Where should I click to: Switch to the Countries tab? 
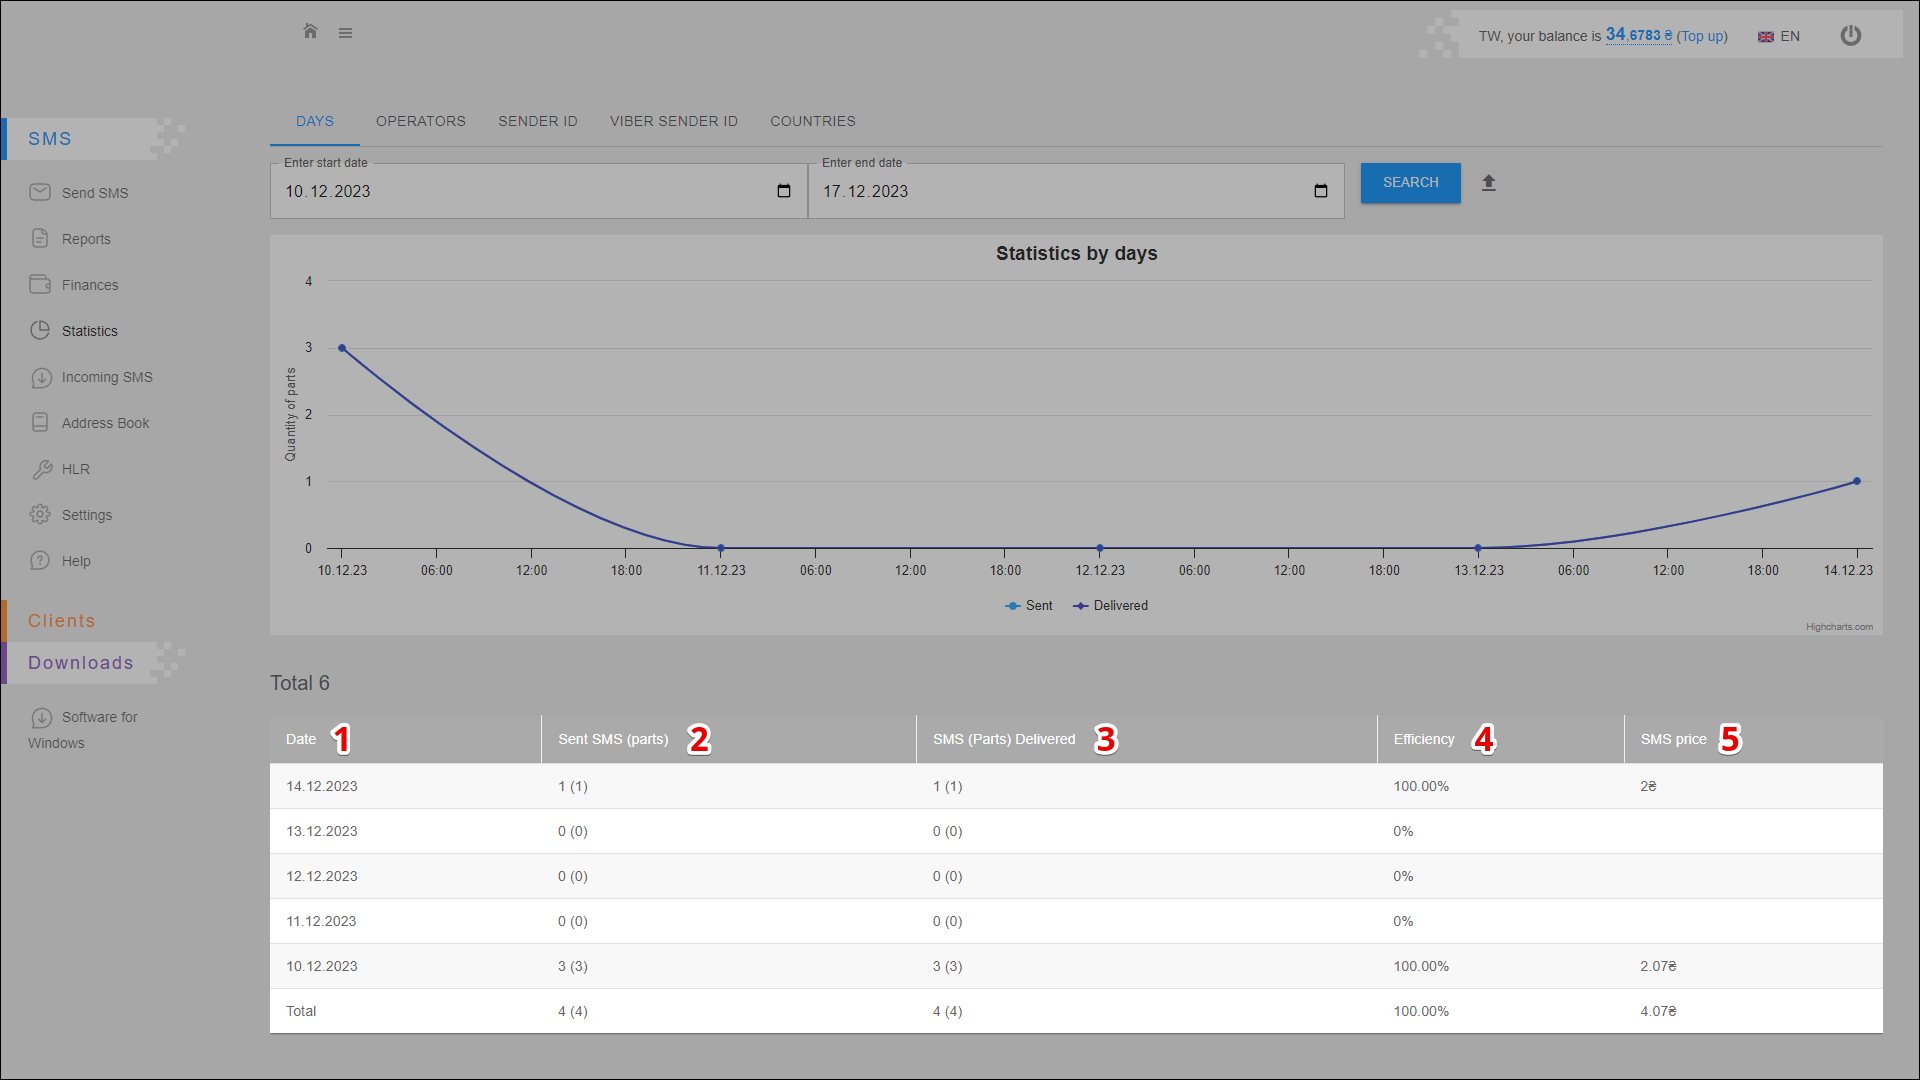pyautogui.click(x=812, y=121)
